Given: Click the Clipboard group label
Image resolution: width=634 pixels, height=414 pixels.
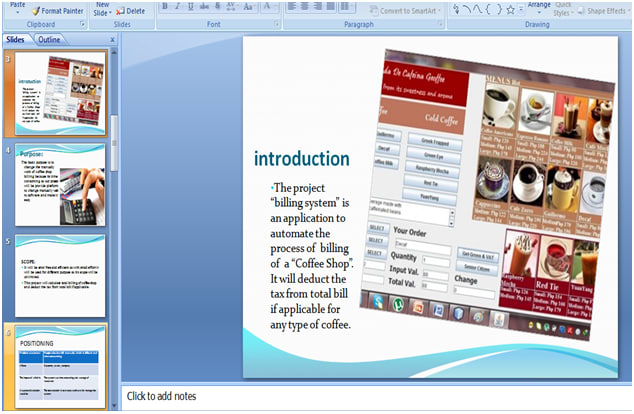Looking at the screenshot, I should click(40, 25).
